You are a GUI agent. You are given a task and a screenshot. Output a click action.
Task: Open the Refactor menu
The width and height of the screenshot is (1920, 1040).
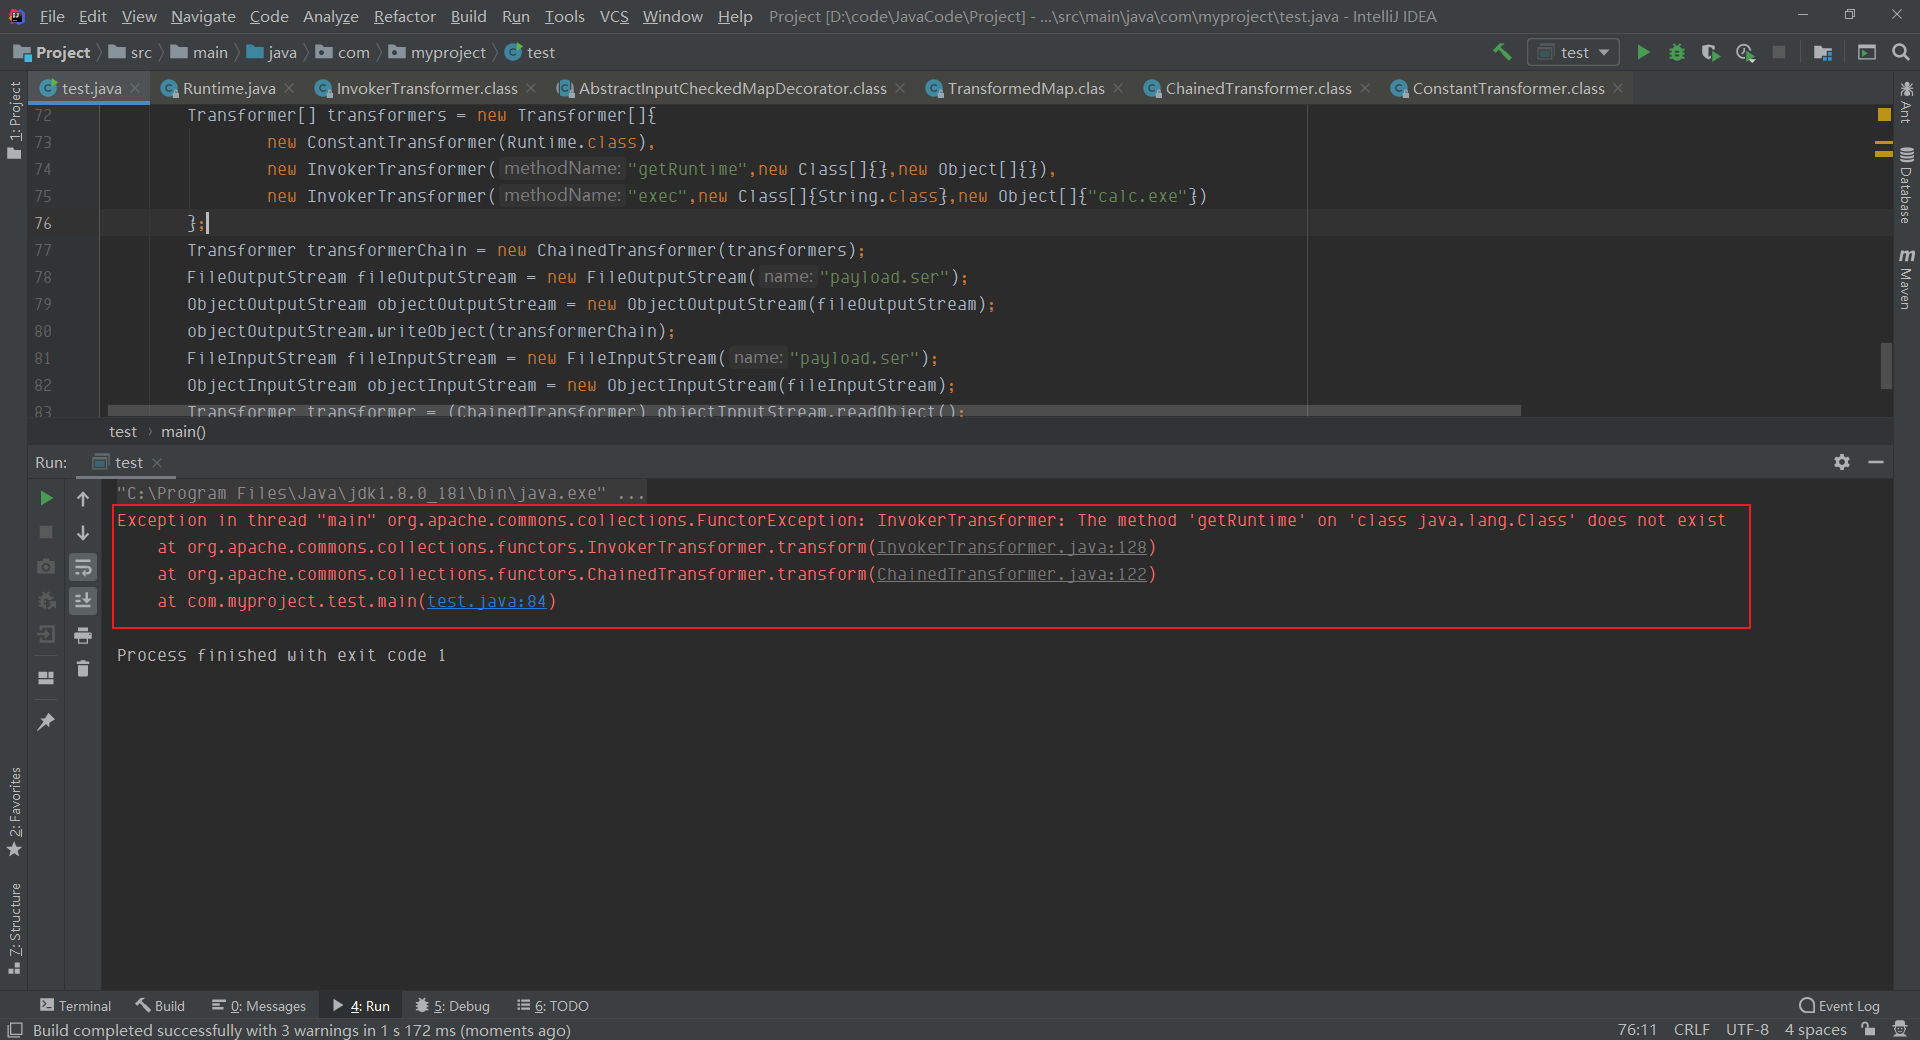(x=404, y=16)
